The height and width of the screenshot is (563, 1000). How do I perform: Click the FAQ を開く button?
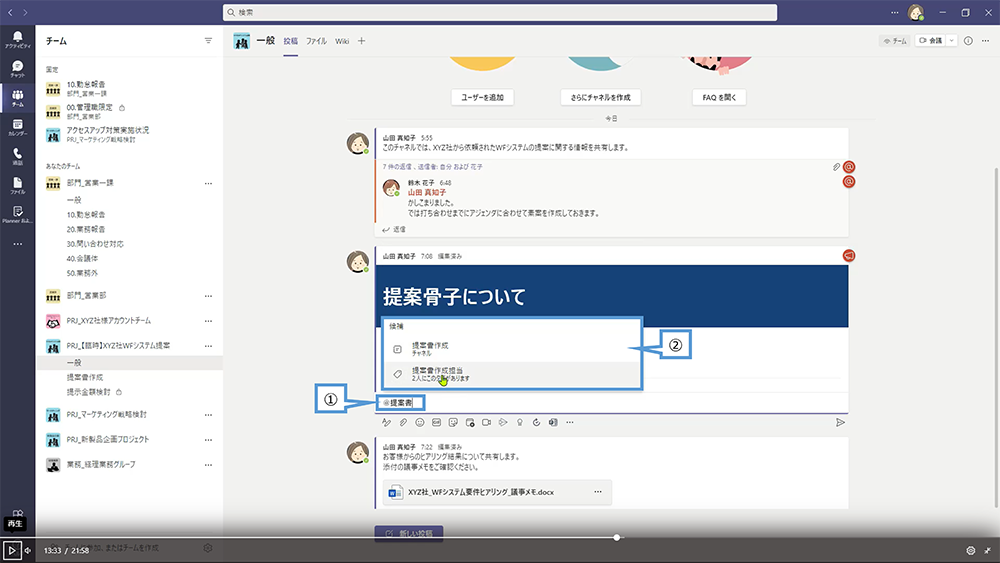click(719, 97)
